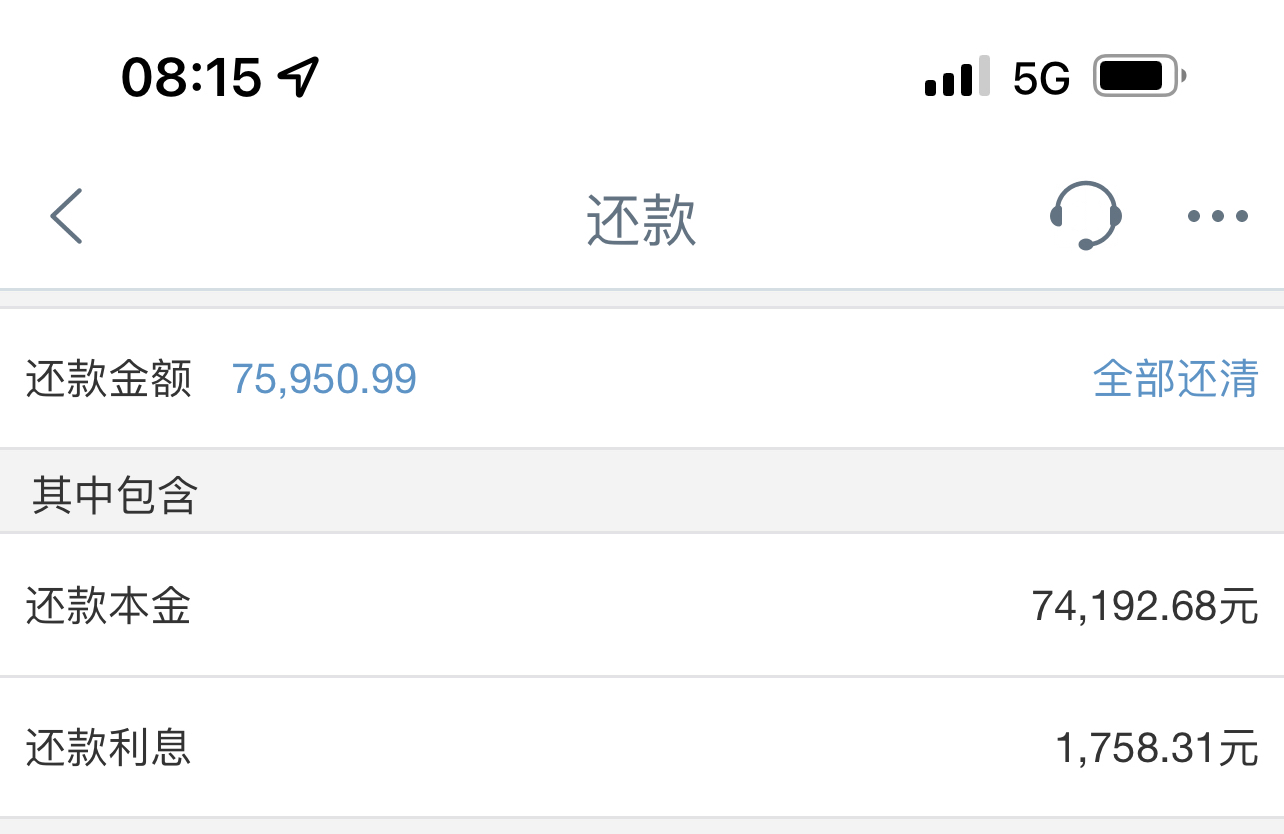This screenshot has height=834, width=1284.
Task: Tap the location arrow status icon
Action: 298,77
